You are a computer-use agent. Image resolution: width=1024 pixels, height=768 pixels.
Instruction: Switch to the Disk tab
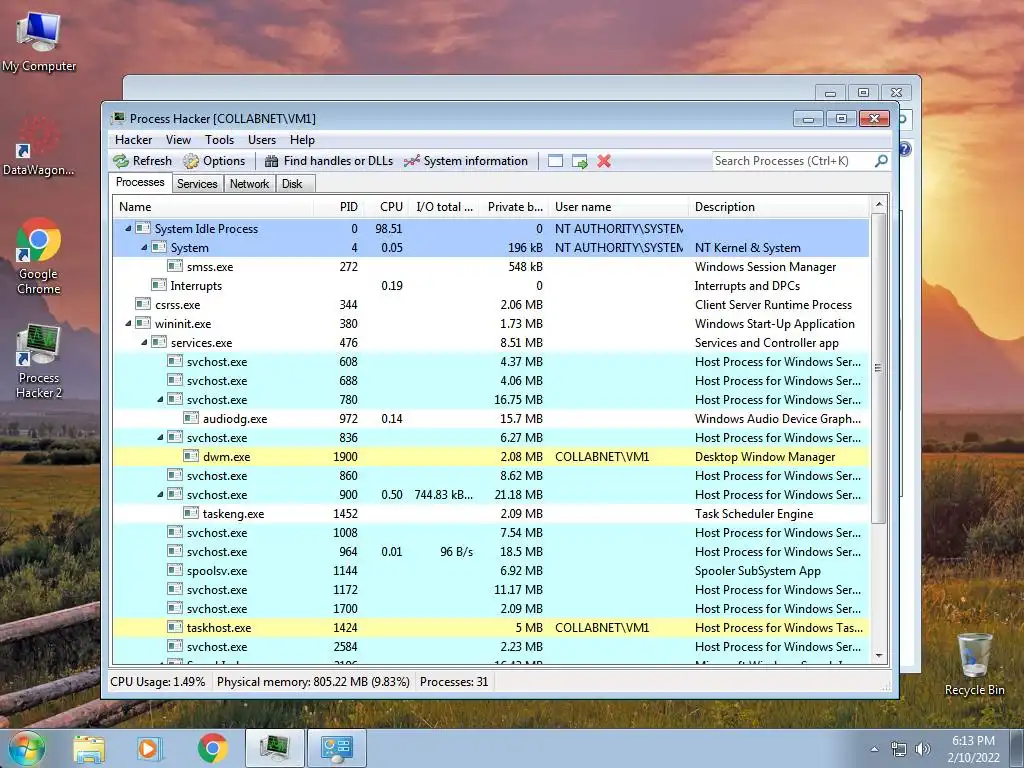(293, 184)
